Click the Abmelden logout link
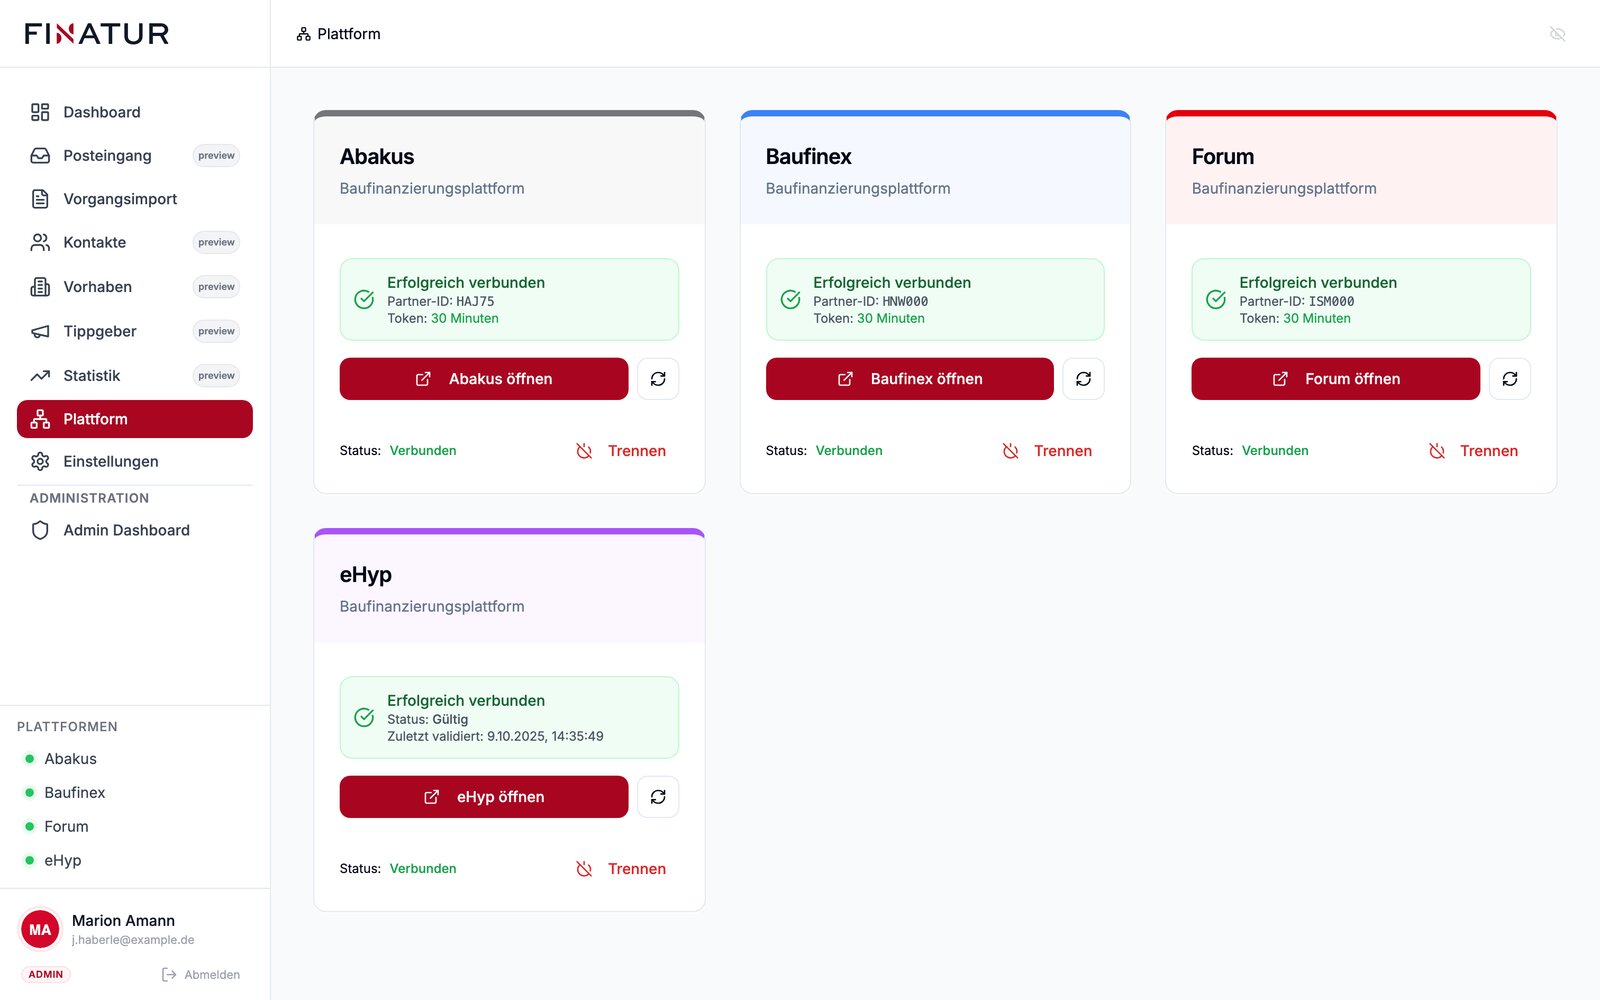Screen dimensions: 1600x1000 tap(201, 975)
